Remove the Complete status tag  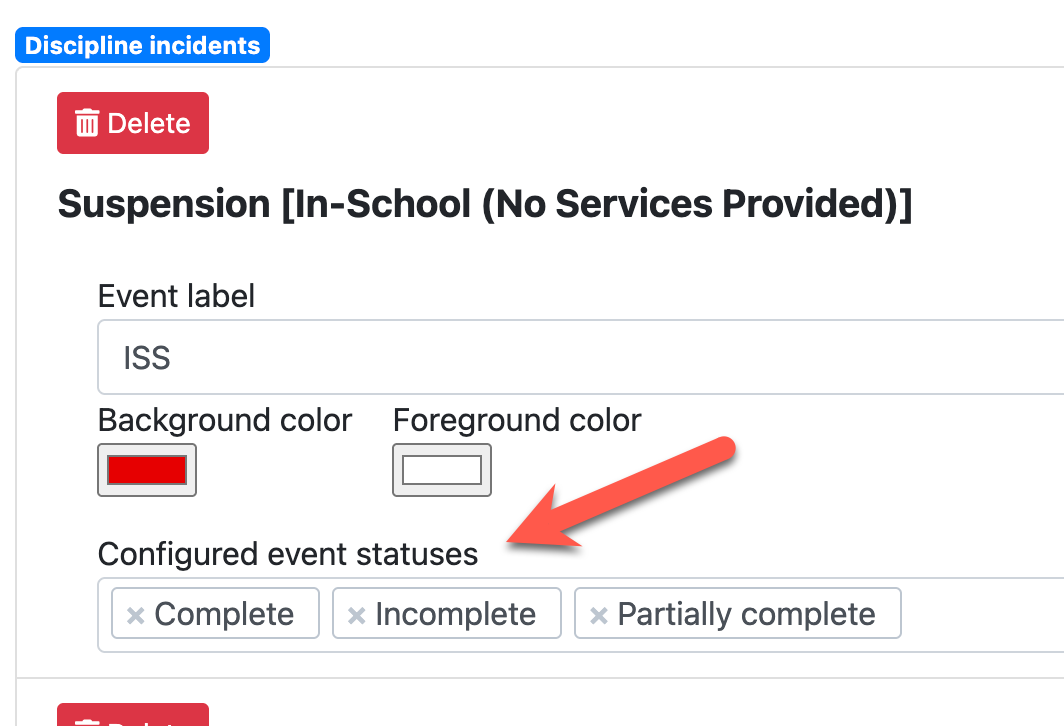[x=136, y=615]
